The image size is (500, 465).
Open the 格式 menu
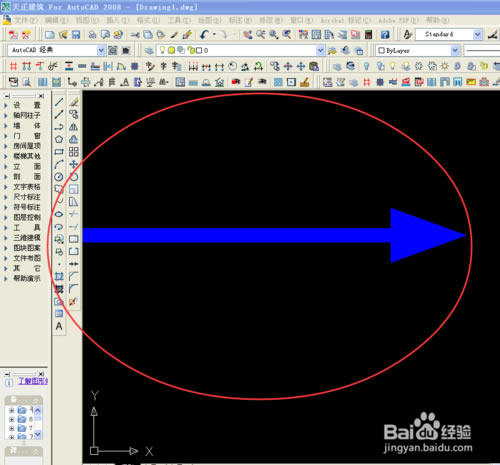point(148,20)
